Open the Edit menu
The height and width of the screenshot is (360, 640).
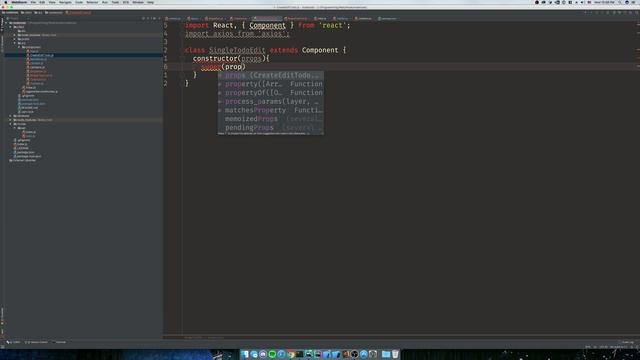pyautogui.click(x=42, y=2)
